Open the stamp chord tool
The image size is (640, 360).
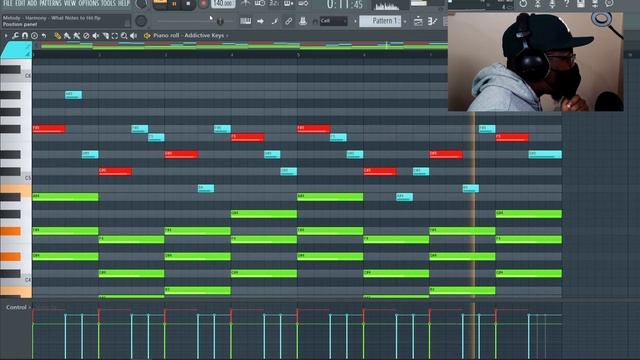pyautogui.click(x=34, y=36)
